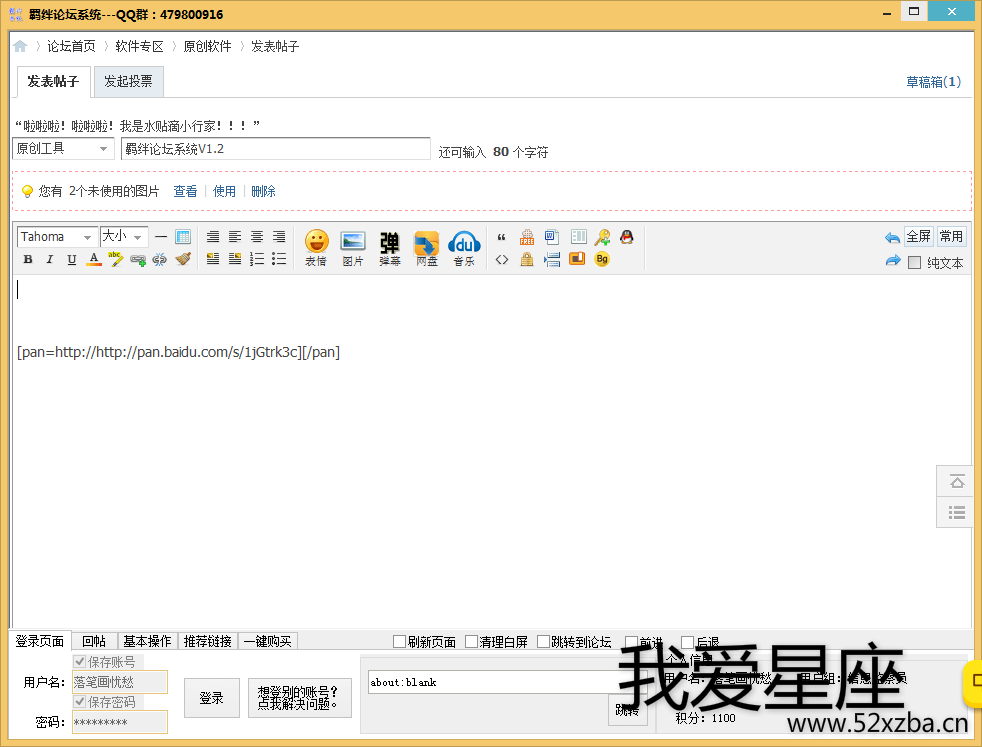This screenshot has width=982, height=747.
Task: Open the 草稿箱(1) drafts link
Action: coord(933,82)
